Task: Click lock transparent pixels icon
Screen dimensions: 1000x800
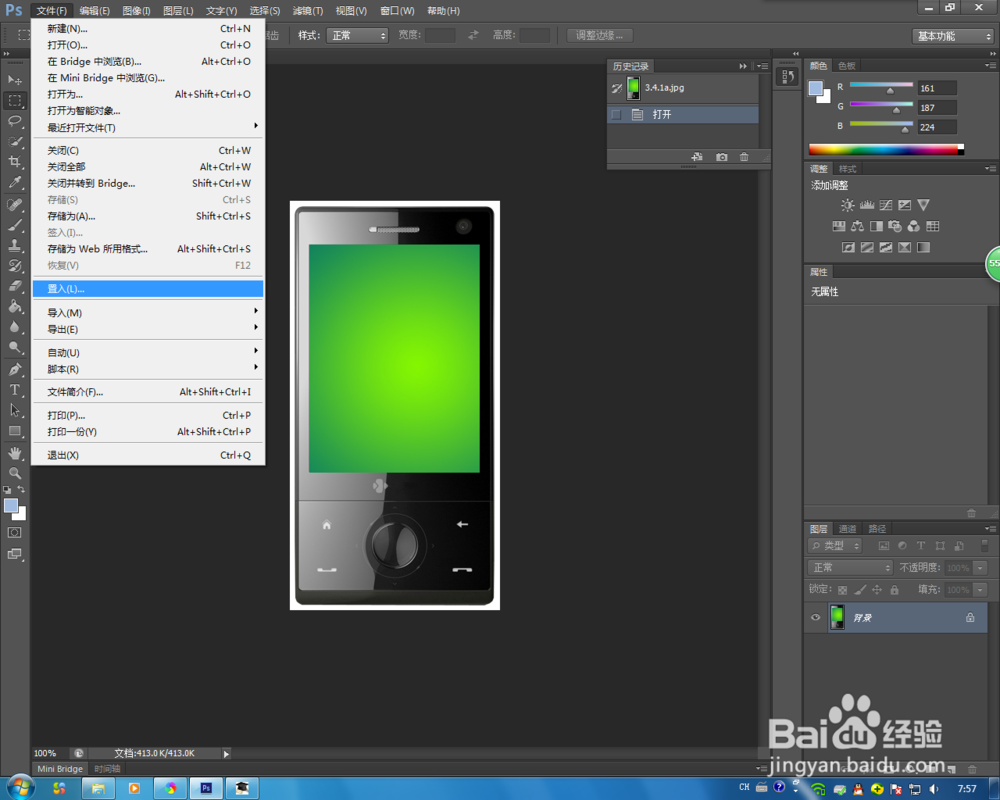Action: [842, 589]
